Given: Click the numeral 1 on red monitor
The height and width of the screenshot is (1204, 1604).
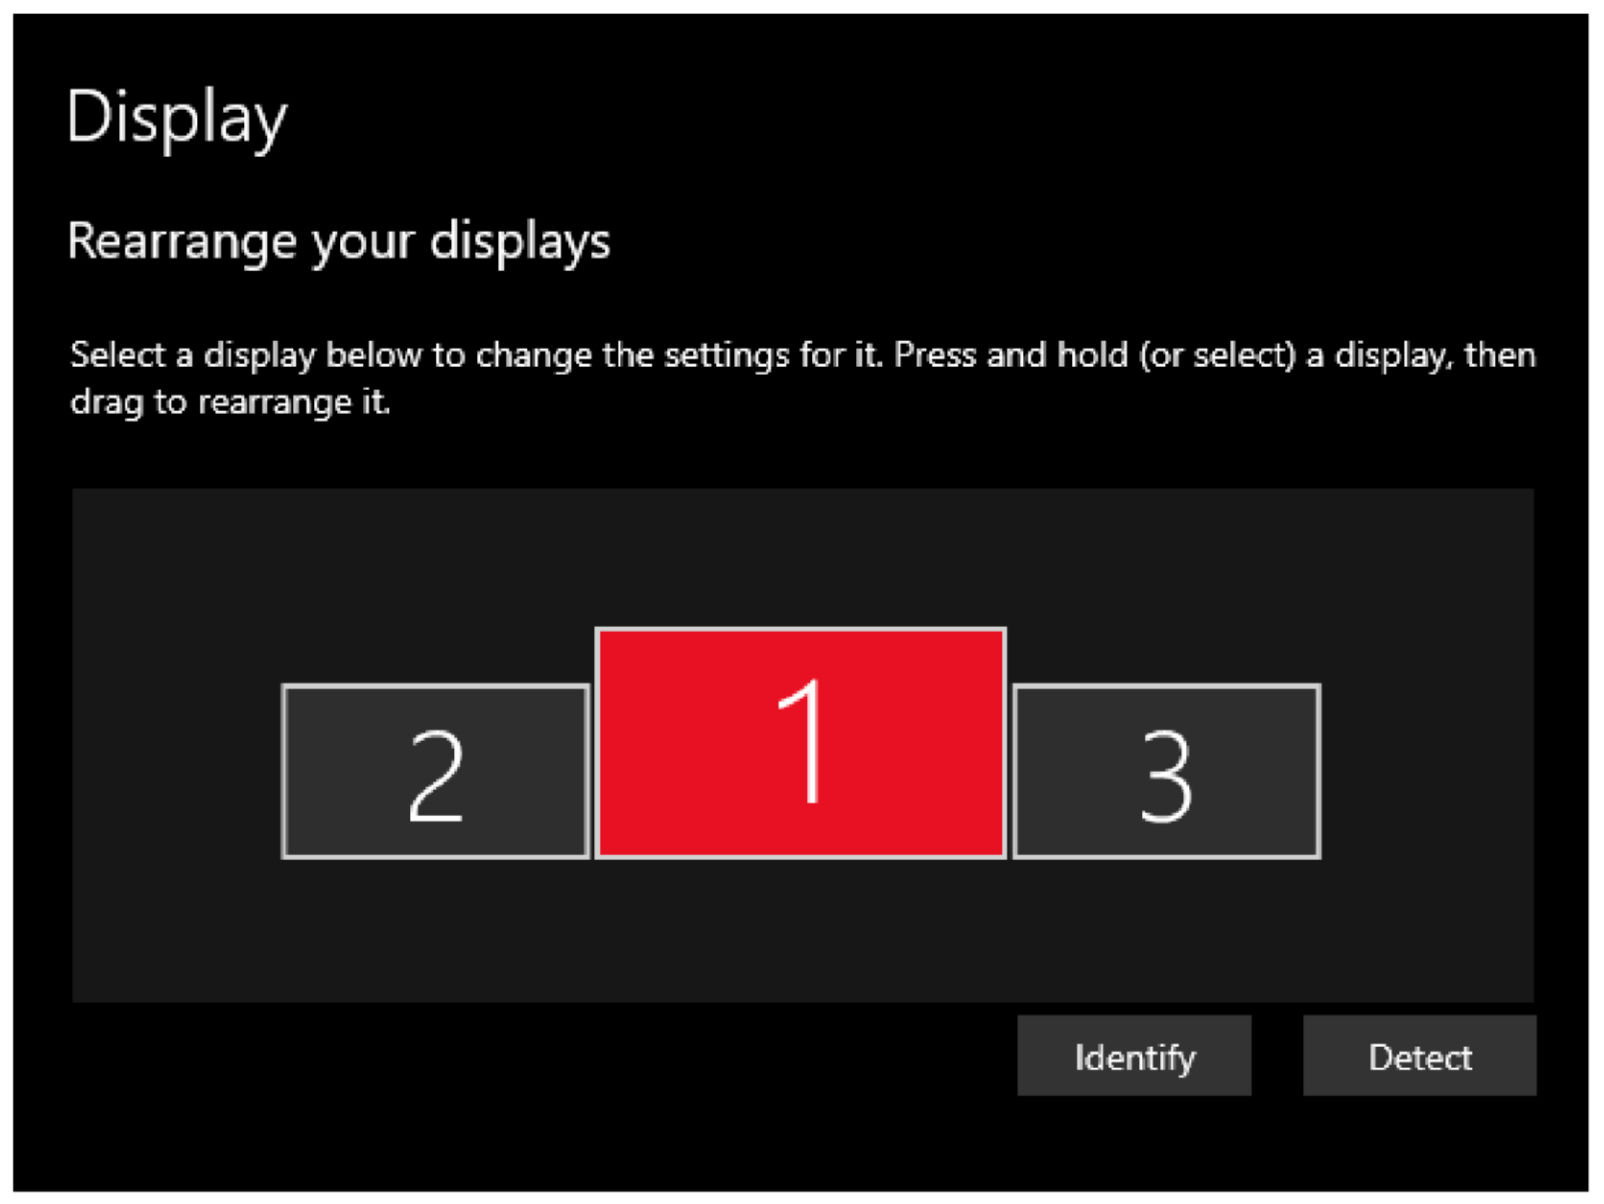Looking at the screenshot, I should (x=802, y=741).
